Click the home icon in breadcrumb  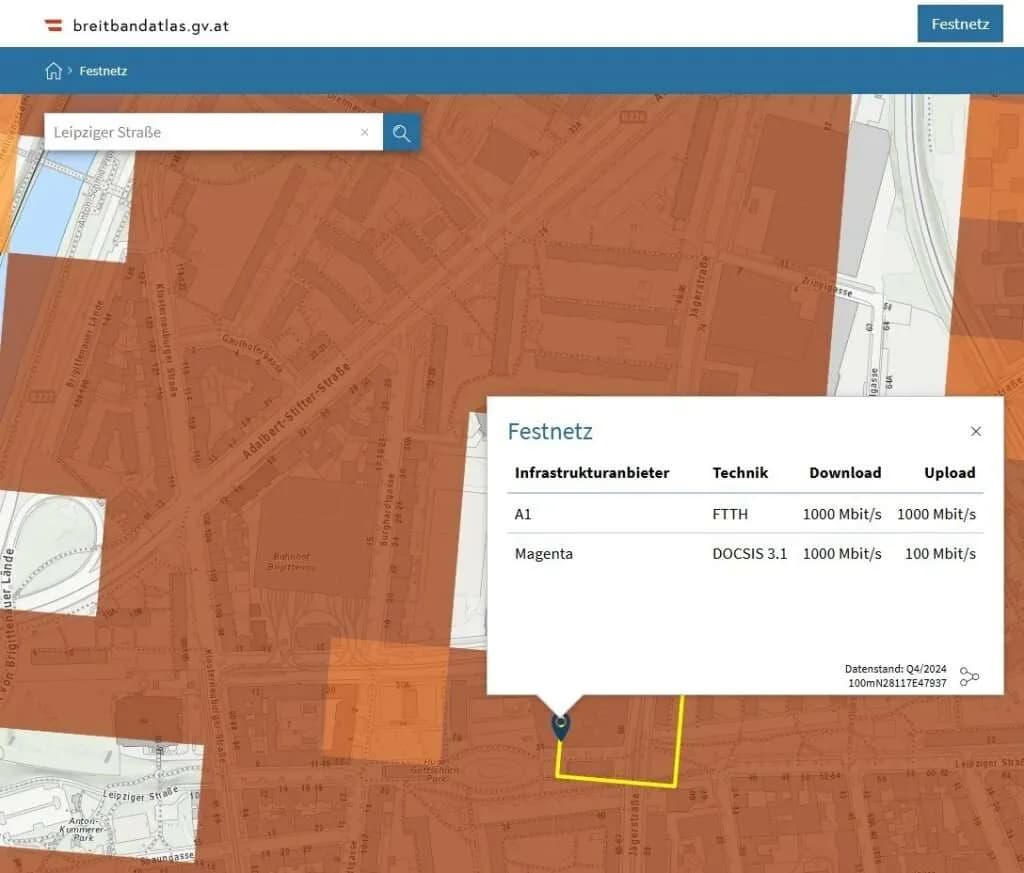pyautogui.click(x=54, y=71)
